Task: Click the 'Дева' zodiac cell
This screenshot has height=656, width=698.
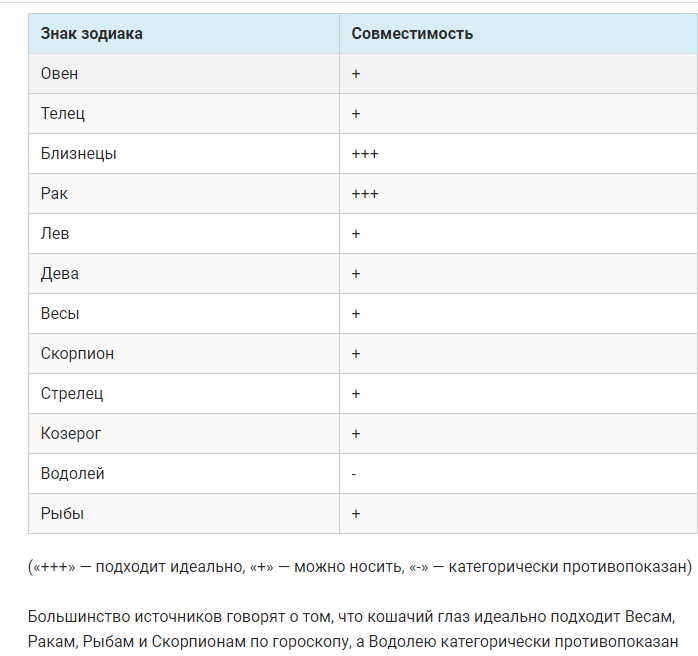Action: tap(60, 274)
